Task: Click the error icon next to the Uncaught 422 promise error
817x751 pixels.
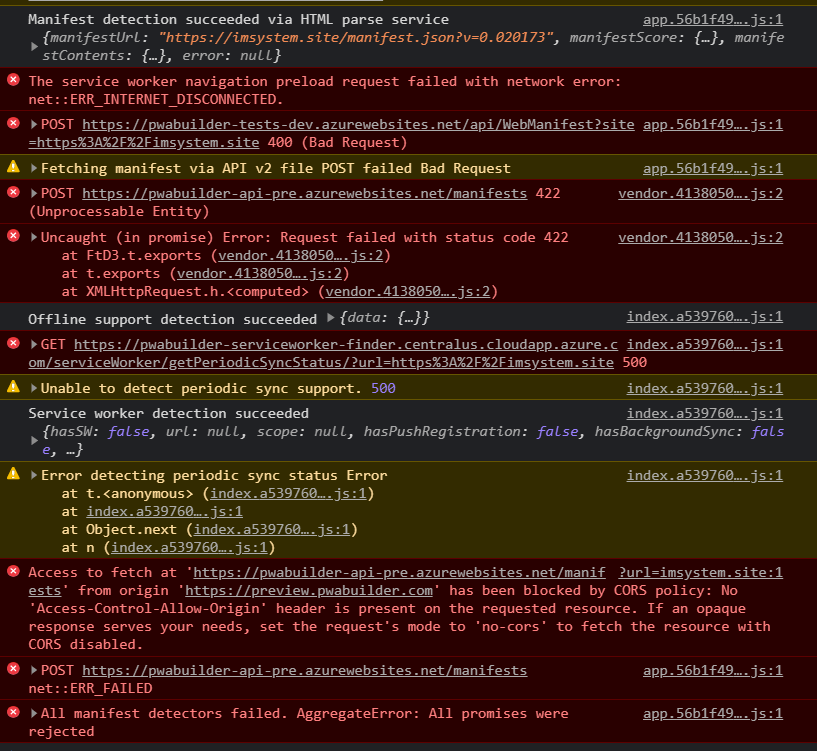Action: pyautogui.click(x=12, y=238)
